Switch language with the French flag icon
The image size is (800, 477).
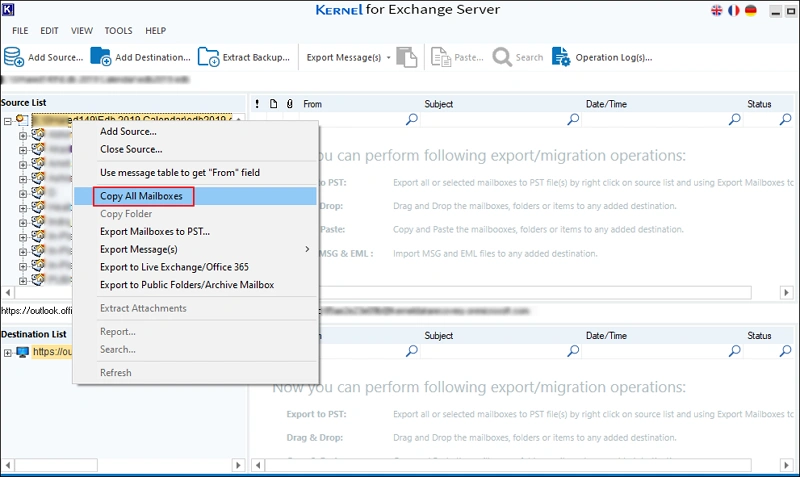click(734, 11)
